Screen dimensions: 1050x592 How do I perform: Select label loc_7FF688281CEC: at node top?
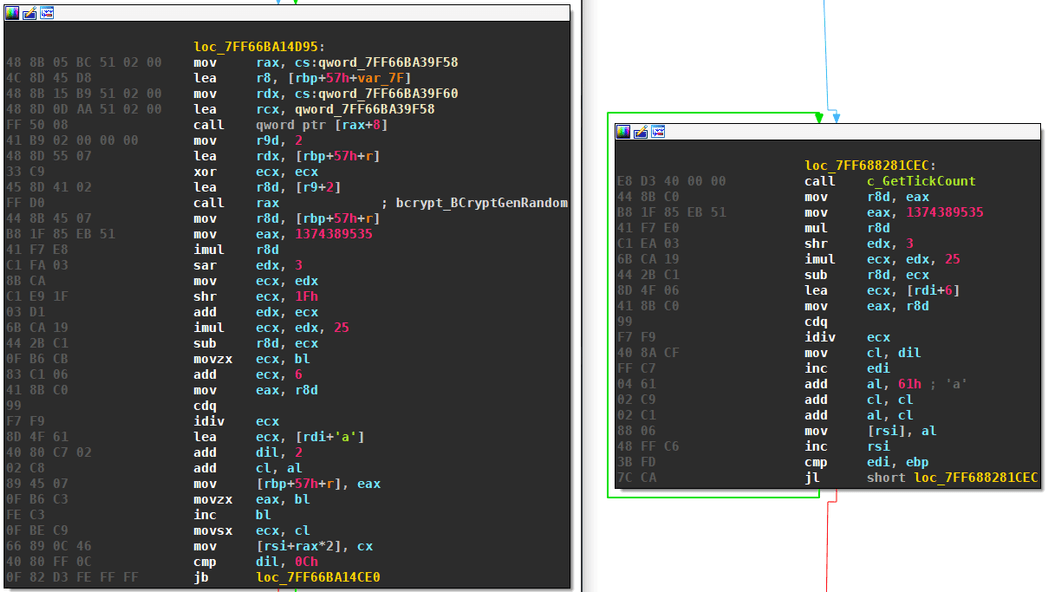[870, 165]
